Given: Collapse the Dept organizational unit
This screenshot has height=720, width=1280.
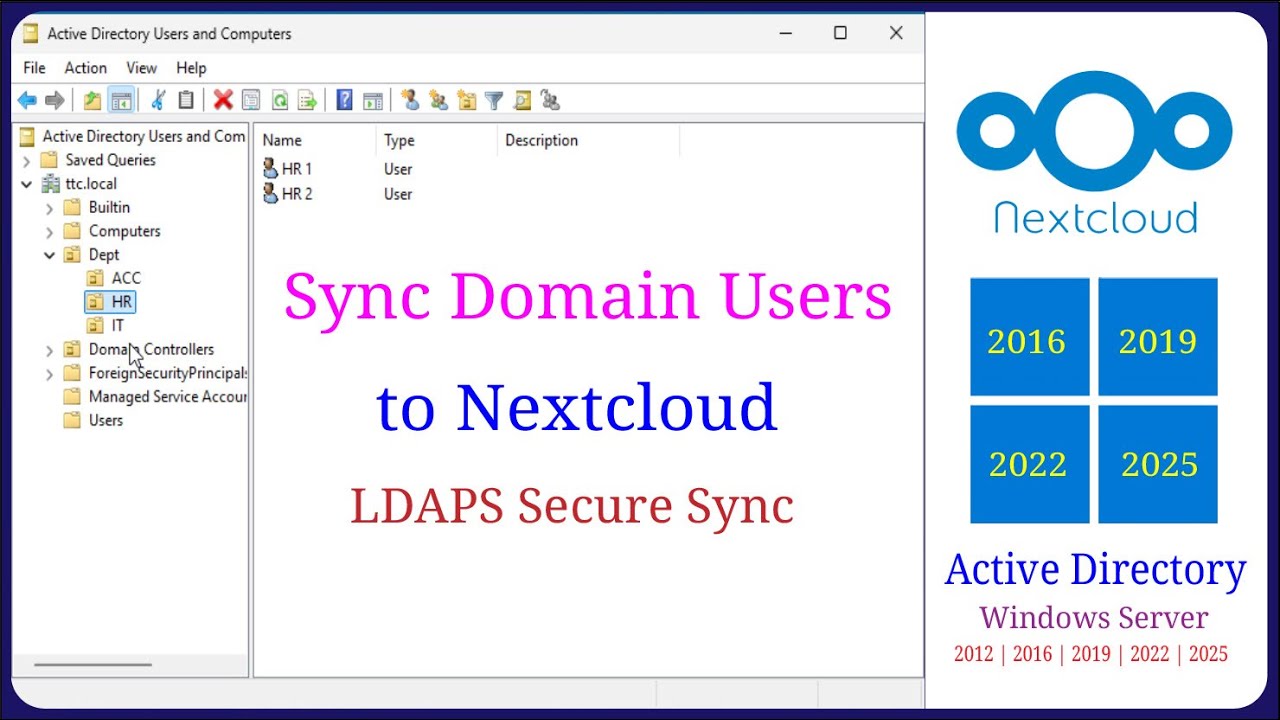Looking at the screenshot, I should coord(50,255).
